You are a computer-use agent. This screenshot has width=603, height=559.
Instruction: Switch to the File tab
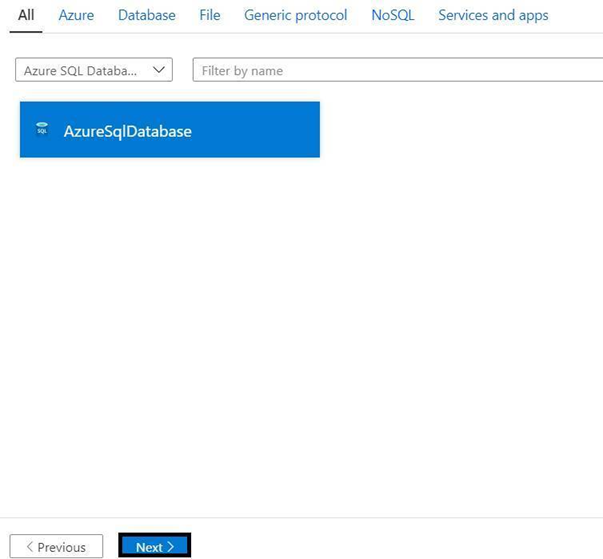210,15
